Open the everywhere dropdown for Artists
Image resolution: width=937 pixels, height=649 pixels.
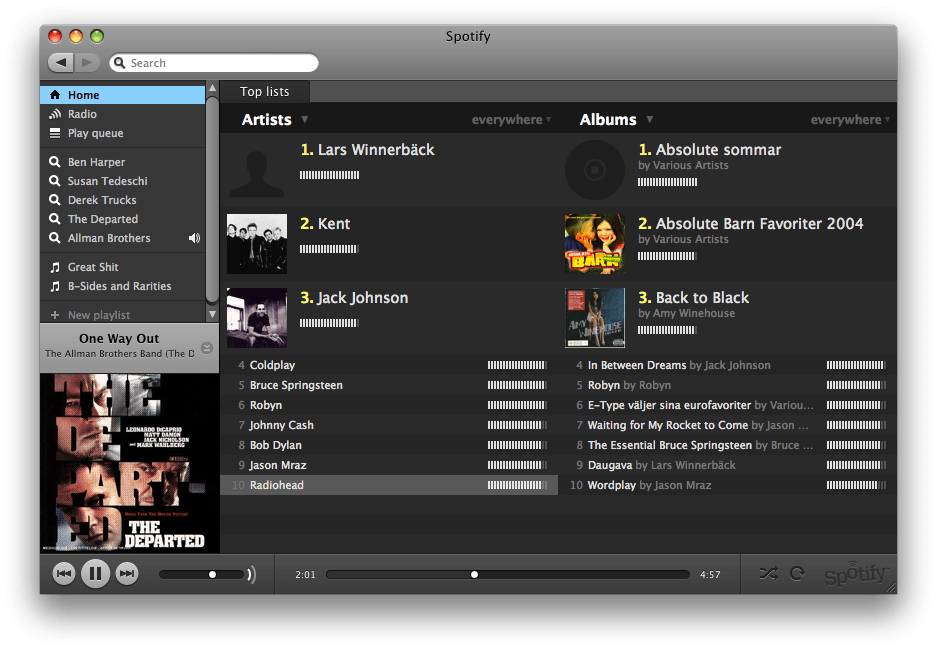tap(511, 120)
